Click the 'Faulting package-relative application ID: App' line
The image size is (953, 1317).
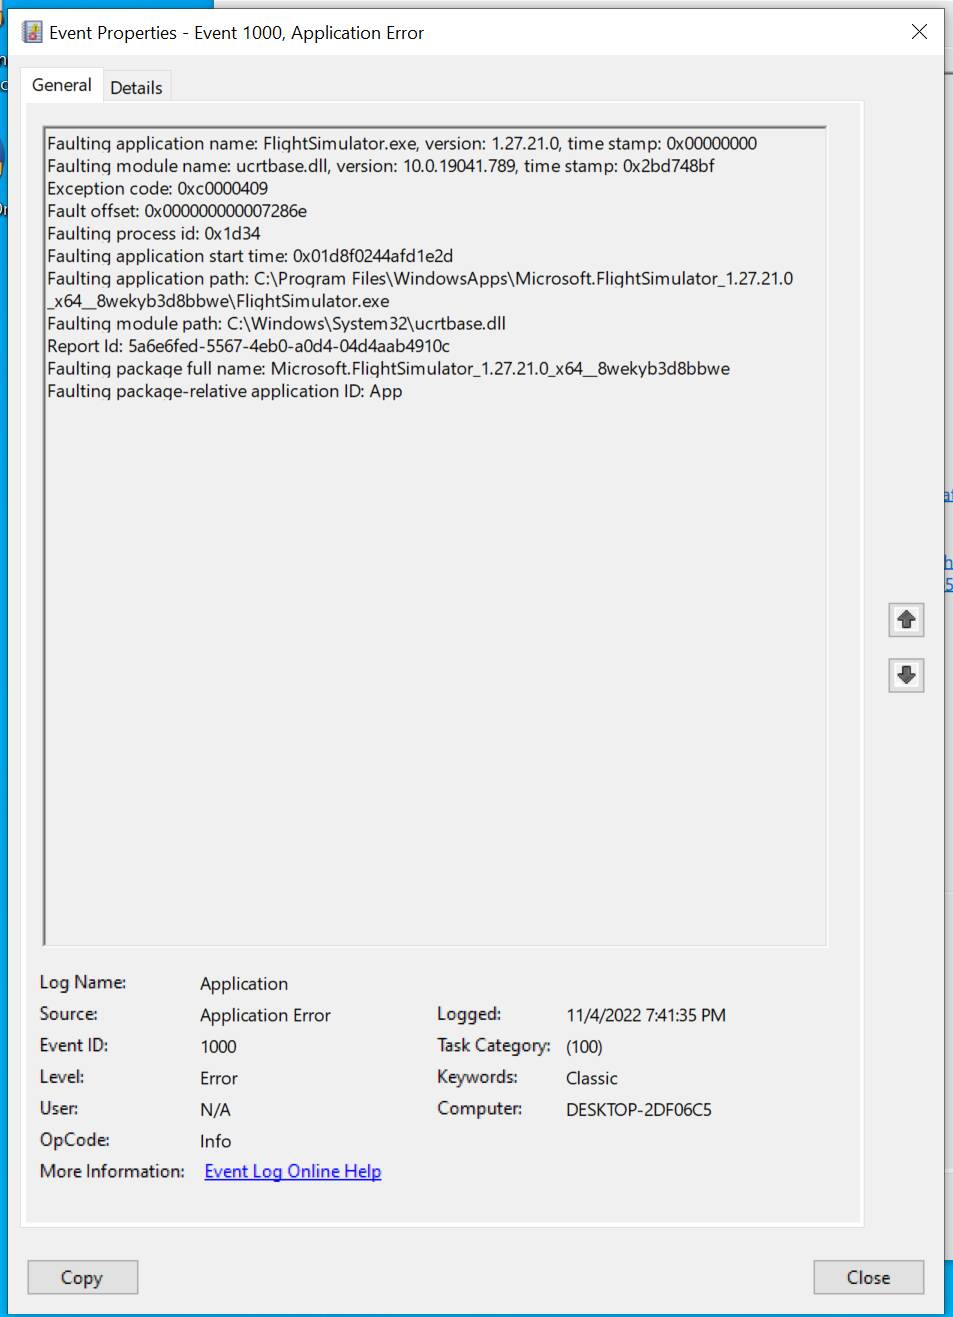(x=225, y=391)
